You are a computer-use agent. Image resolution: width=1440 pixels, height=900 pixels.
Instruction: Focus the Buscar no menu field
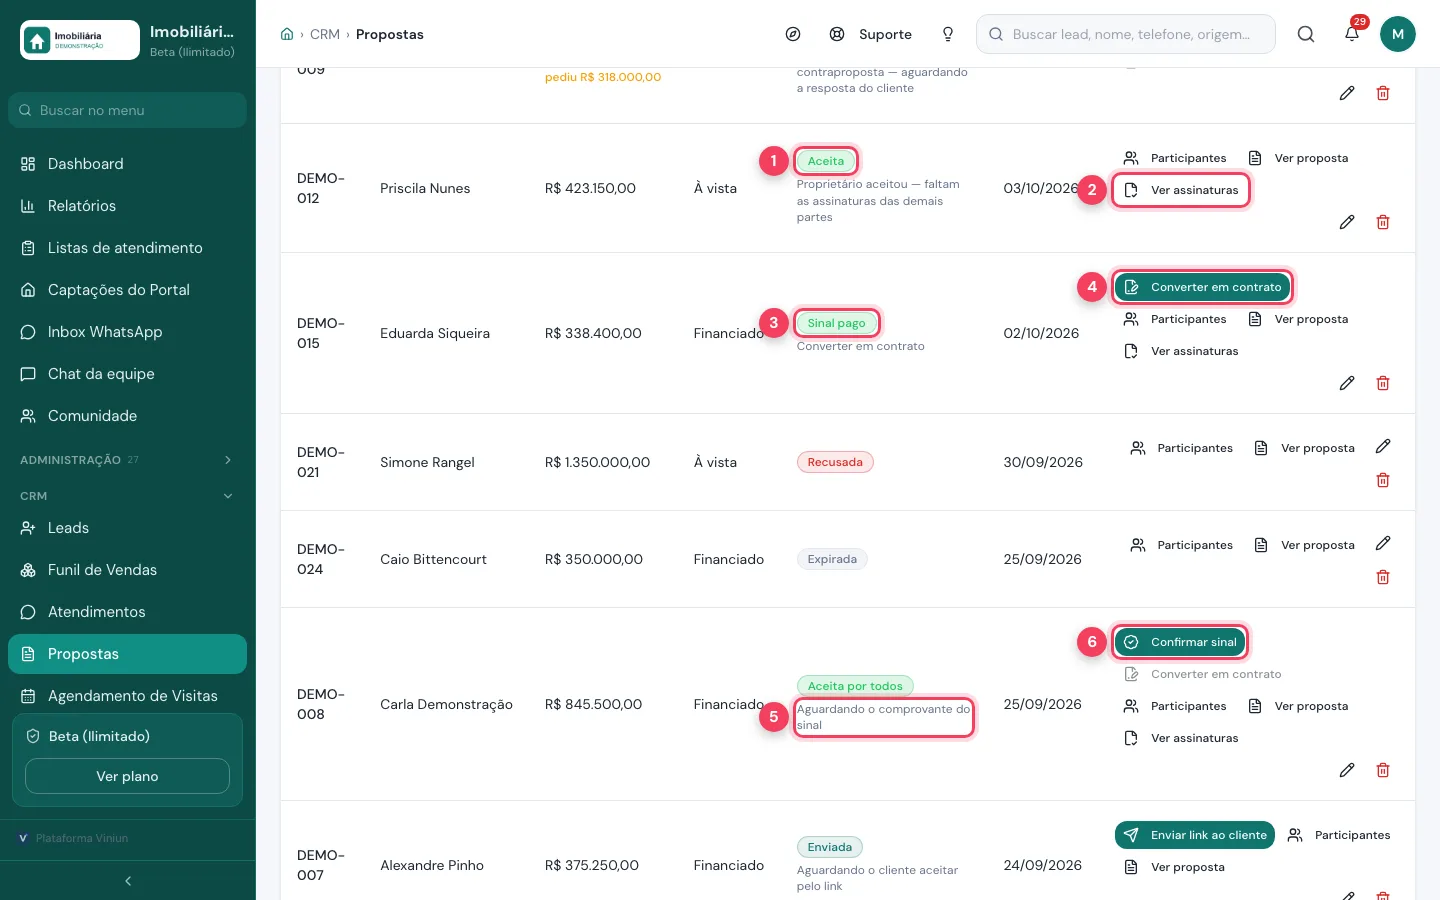point(128,110)
